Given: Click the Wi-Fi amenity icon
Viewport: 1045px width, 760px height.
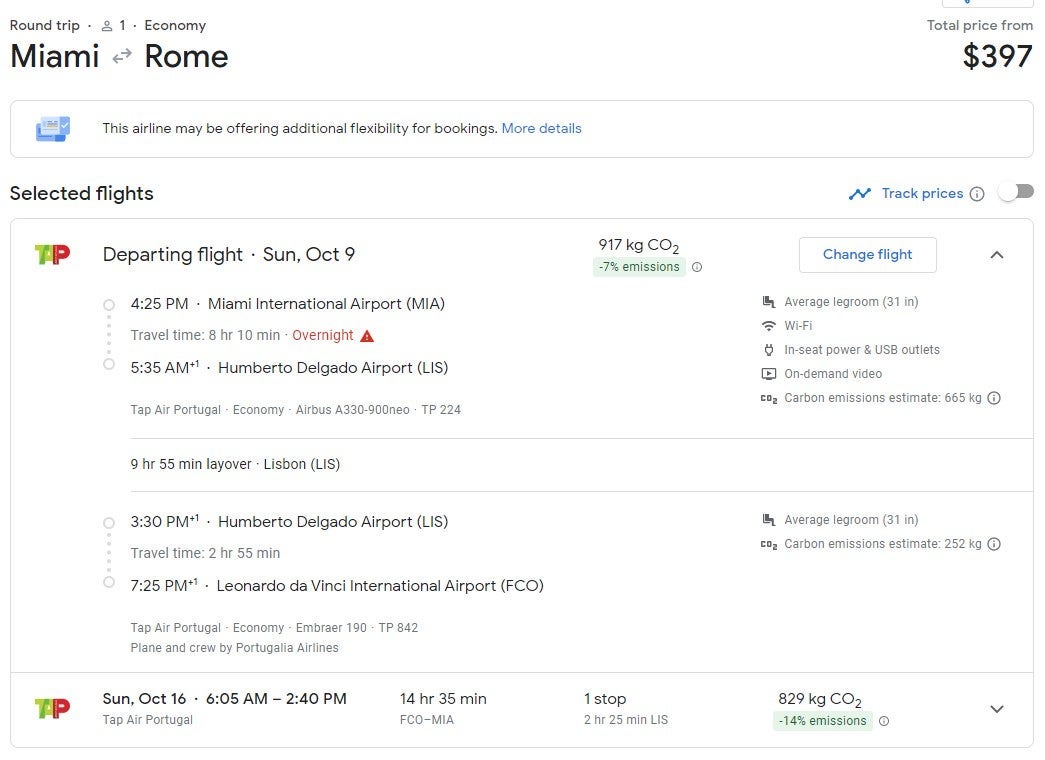Looking at the screenshot, I should [769, 326].
